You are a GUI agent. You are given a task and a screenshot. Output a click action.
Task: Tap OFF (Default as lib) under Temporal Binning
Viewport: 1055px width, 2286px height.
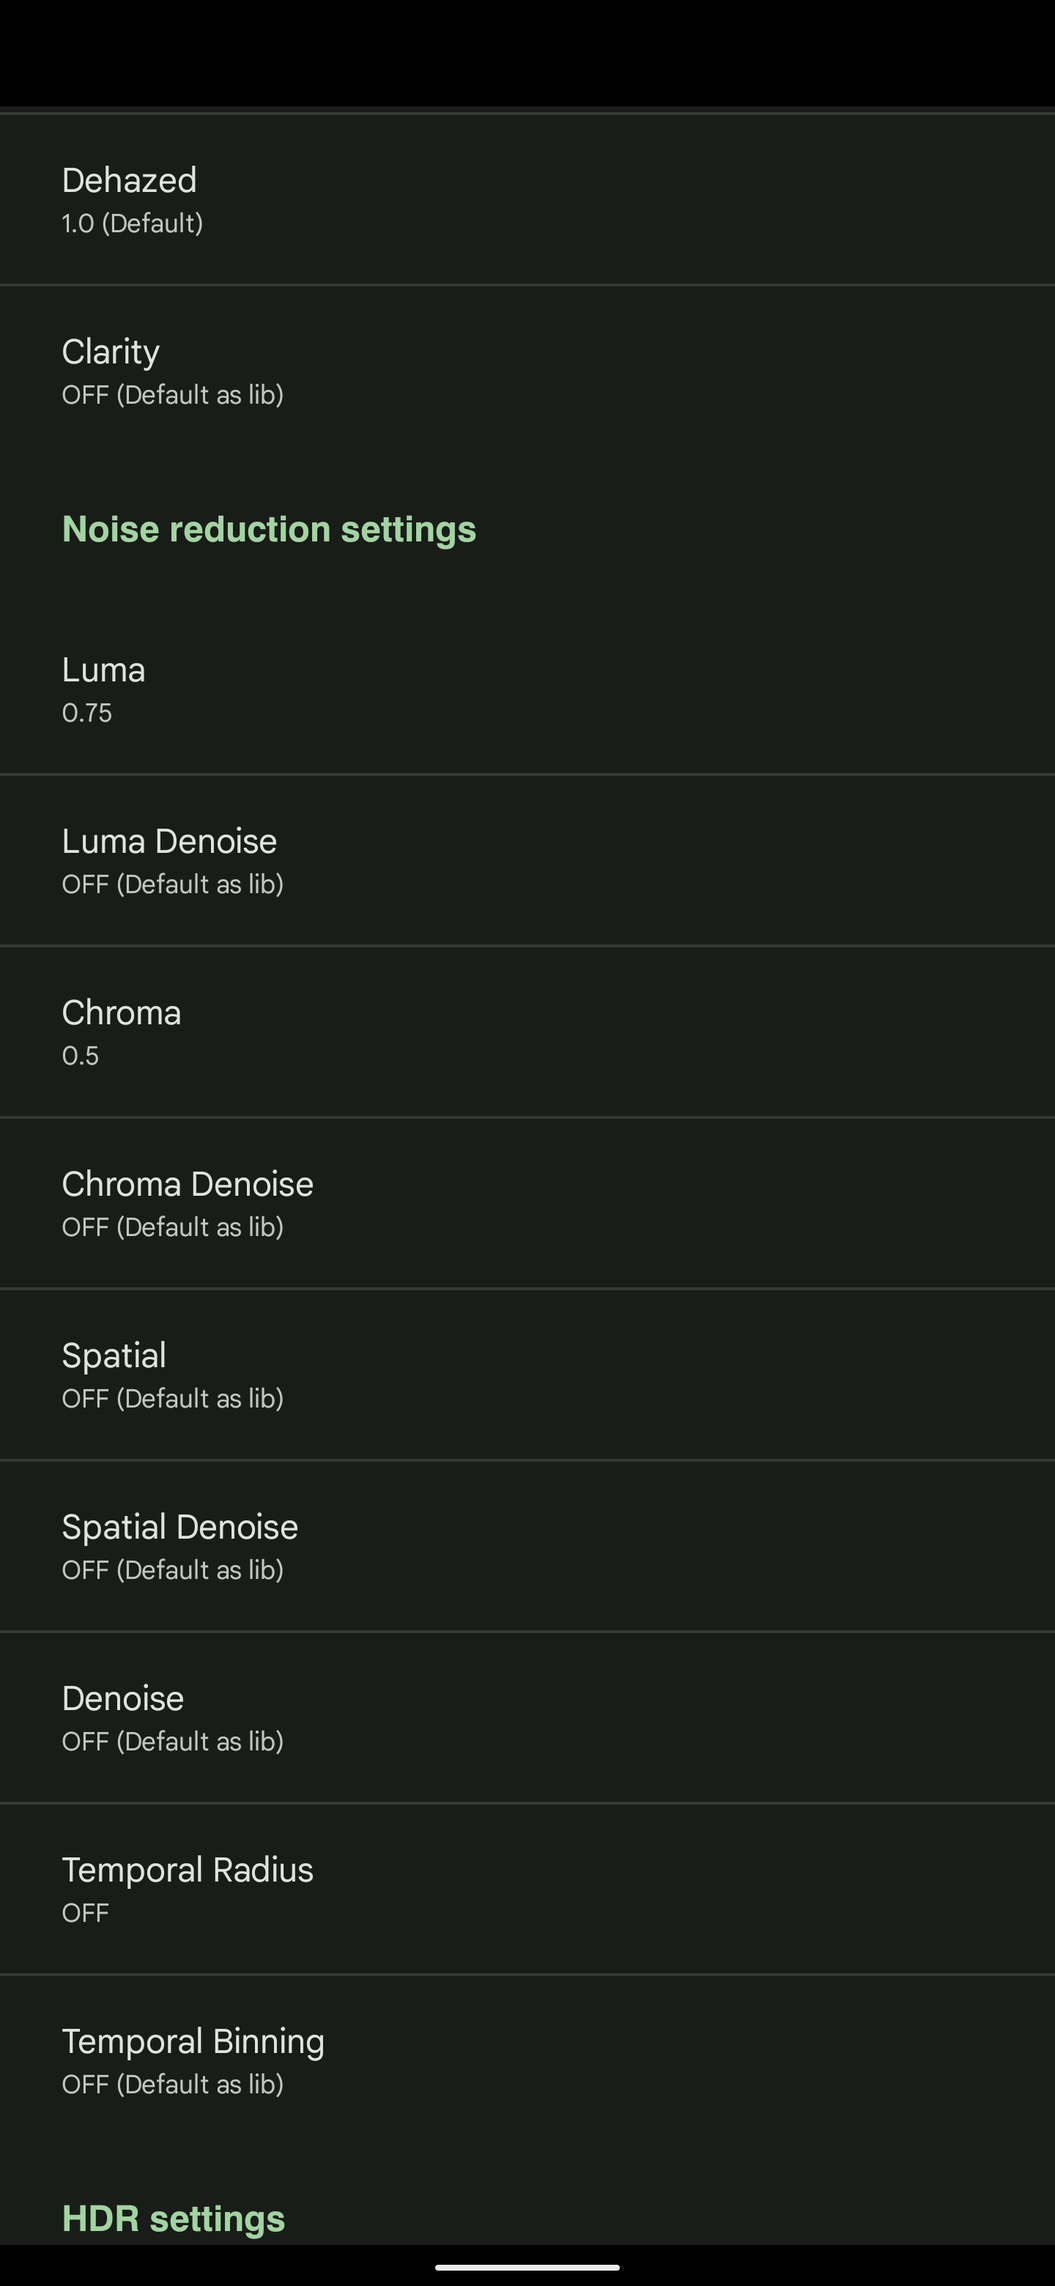click(x=172, y=2084)
